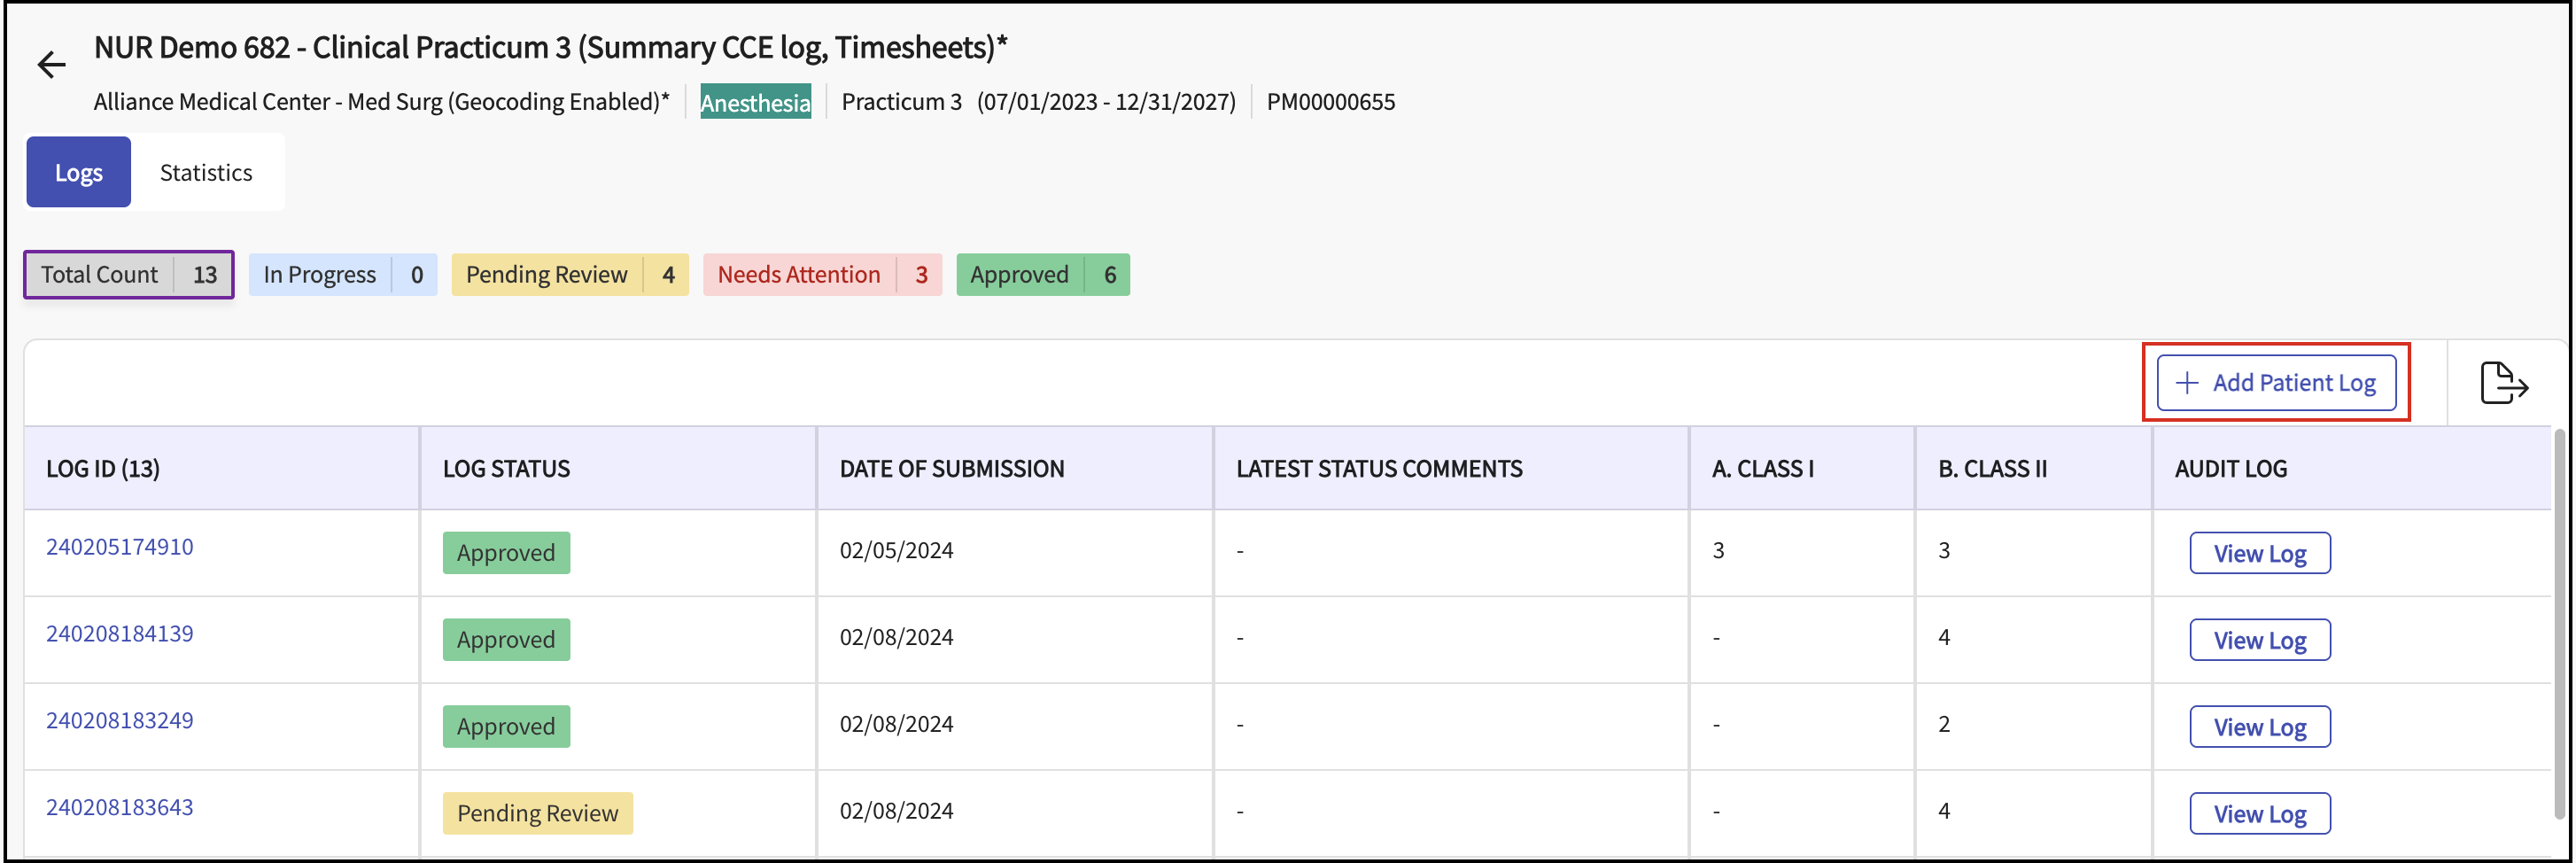View audit log for 240205174910
2576x863 pixels.
tap(2259, 554)
